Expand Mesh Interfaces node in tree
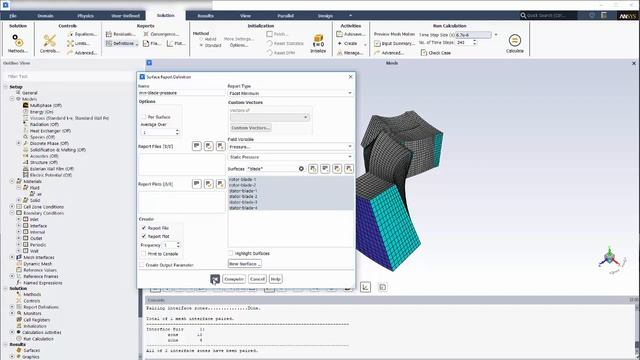640x360 pixels. click(x=12, y=258)
